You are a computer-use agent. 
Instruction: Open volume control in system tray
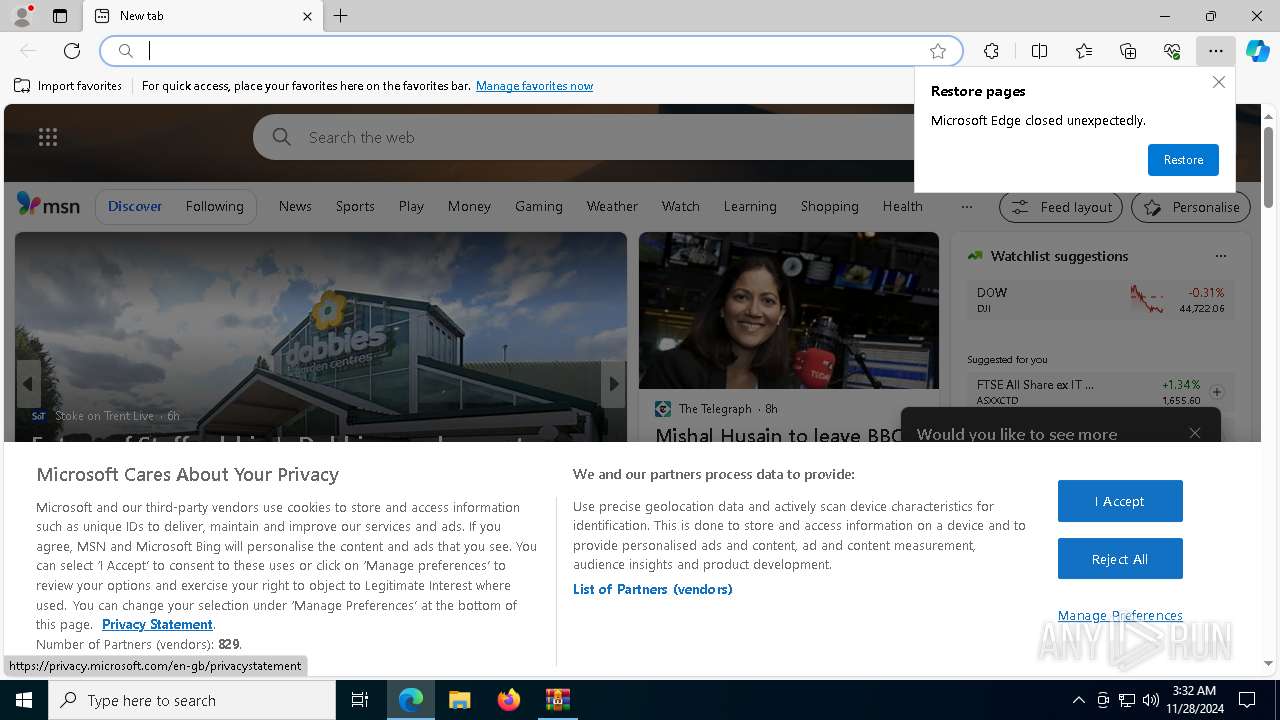(1151, 700)
